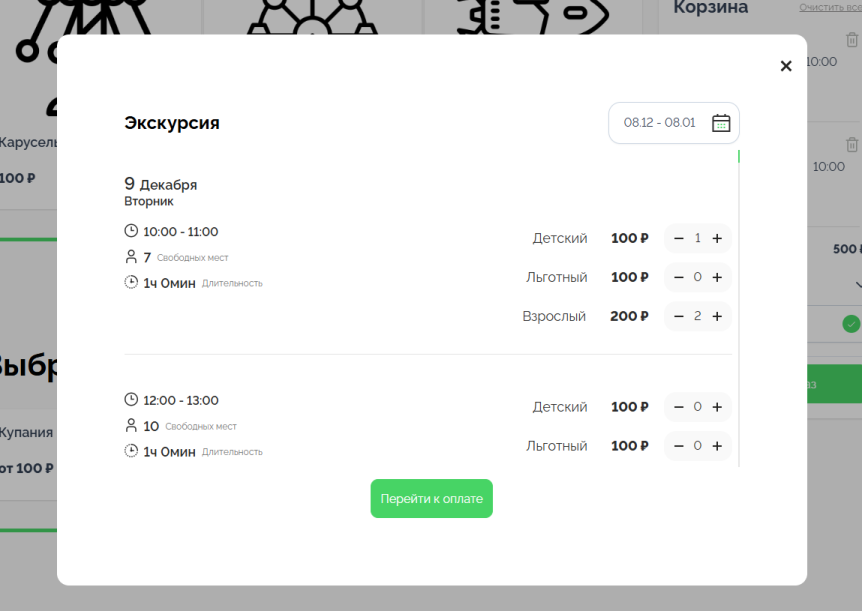The width and height of the screenshot is (862, 611).
Task: Decrease Взрослый ticket count by one
Action: point(679,317)
